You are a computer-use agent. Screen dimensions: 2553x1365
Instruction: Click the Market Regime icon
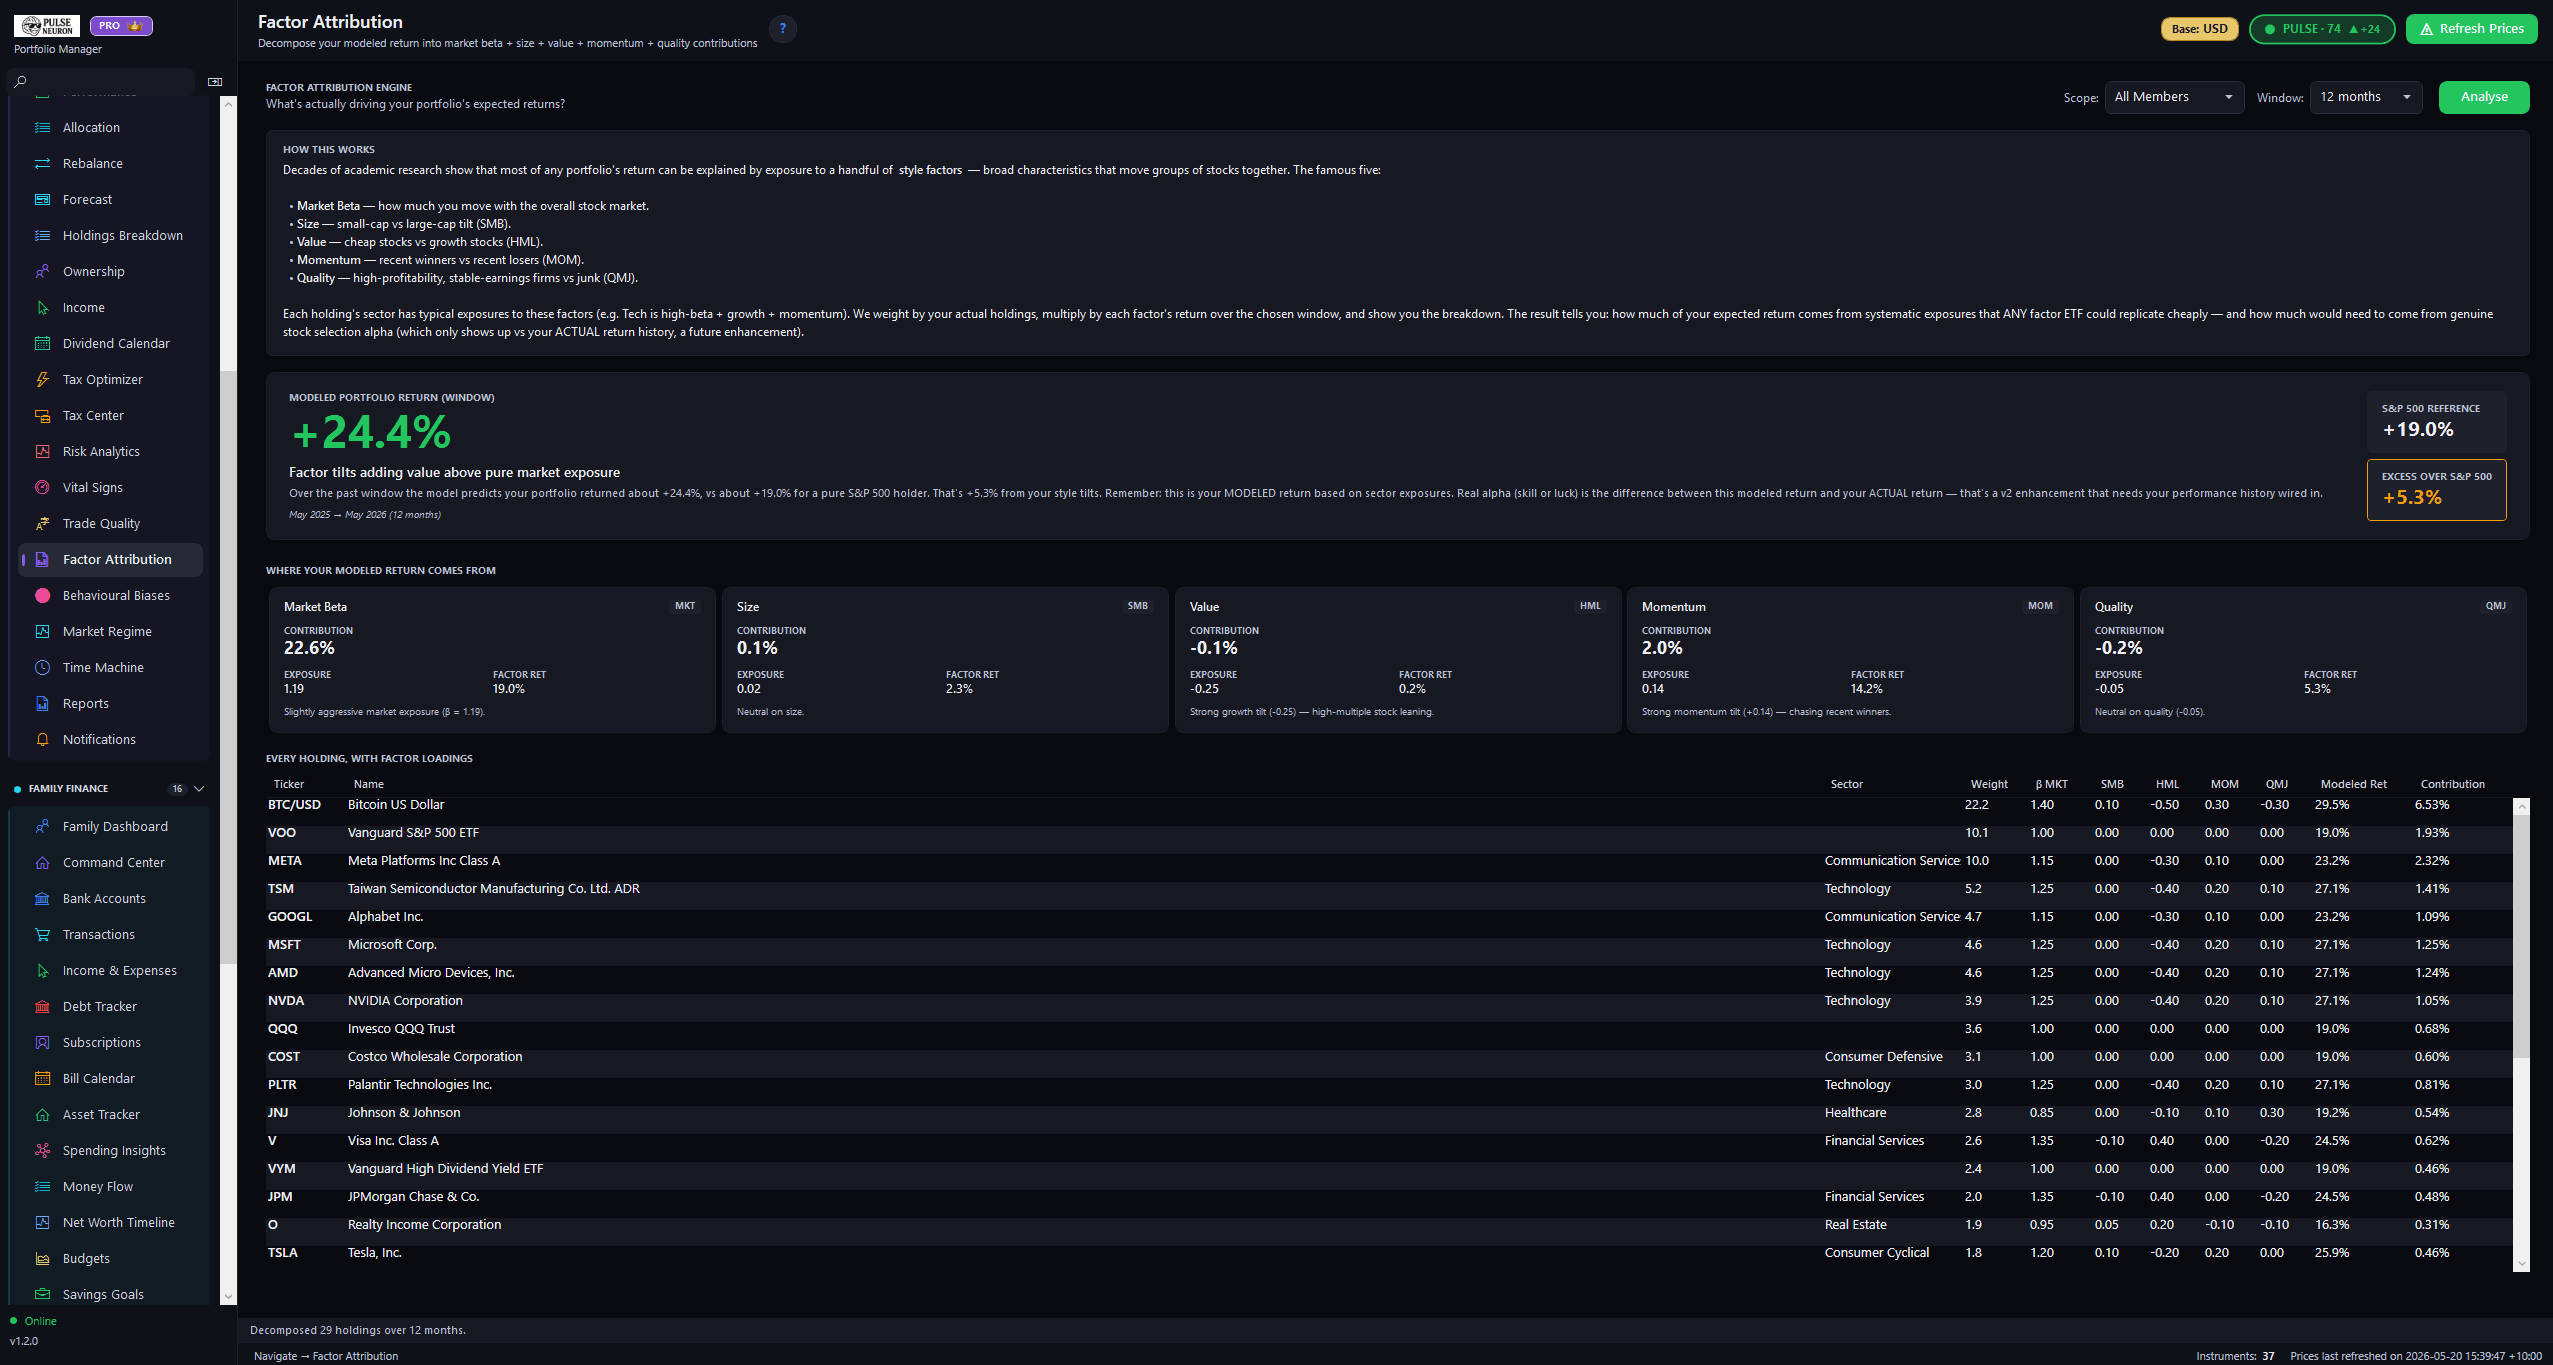tap(42, 631)
